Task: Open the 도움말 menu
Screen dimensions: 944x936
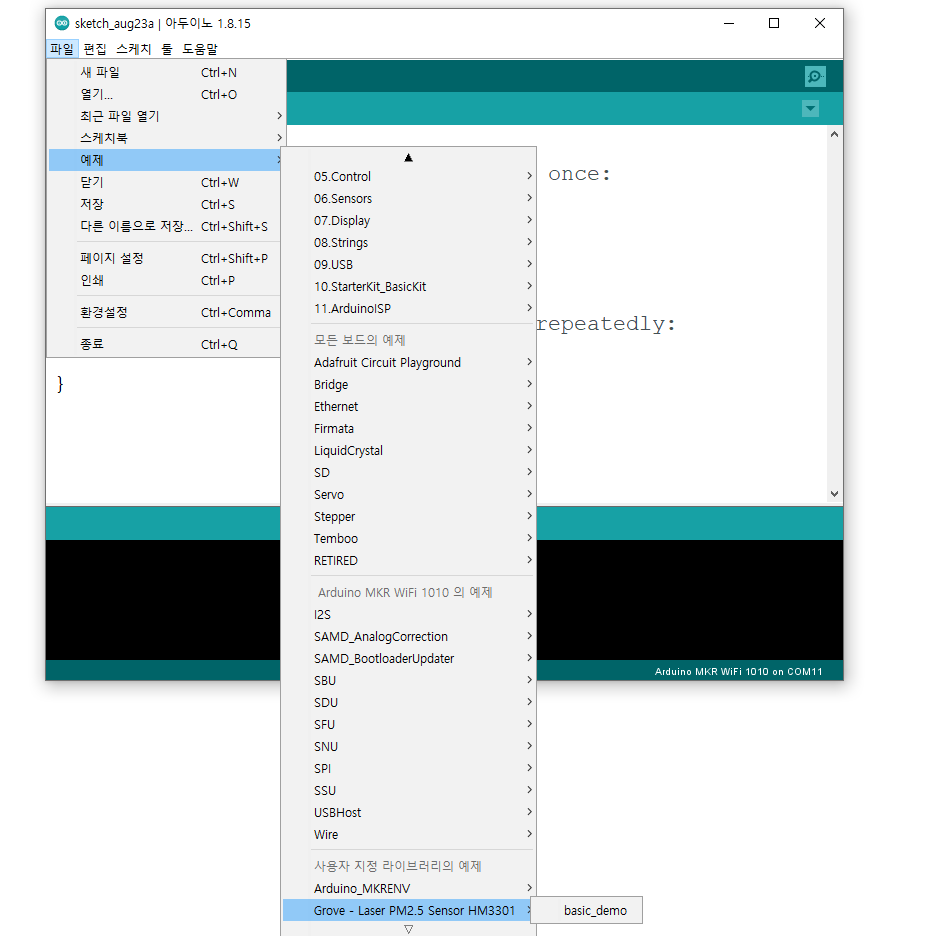Action: [x=200, y=49]
